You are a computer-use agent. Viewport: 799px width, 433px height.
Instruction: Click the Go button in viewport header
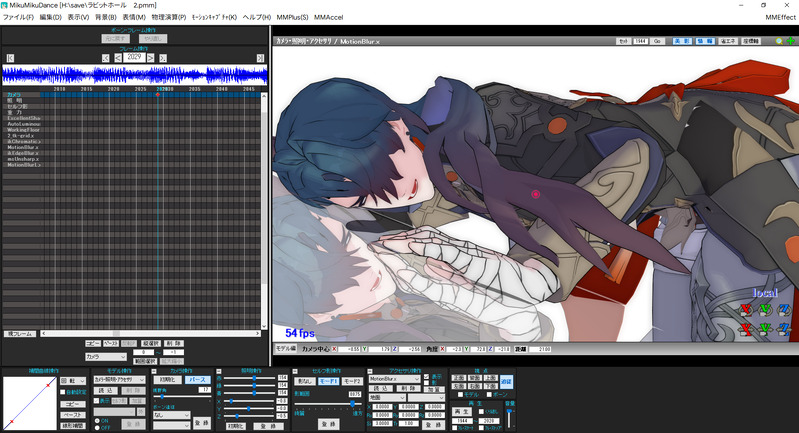coord(657,41)
